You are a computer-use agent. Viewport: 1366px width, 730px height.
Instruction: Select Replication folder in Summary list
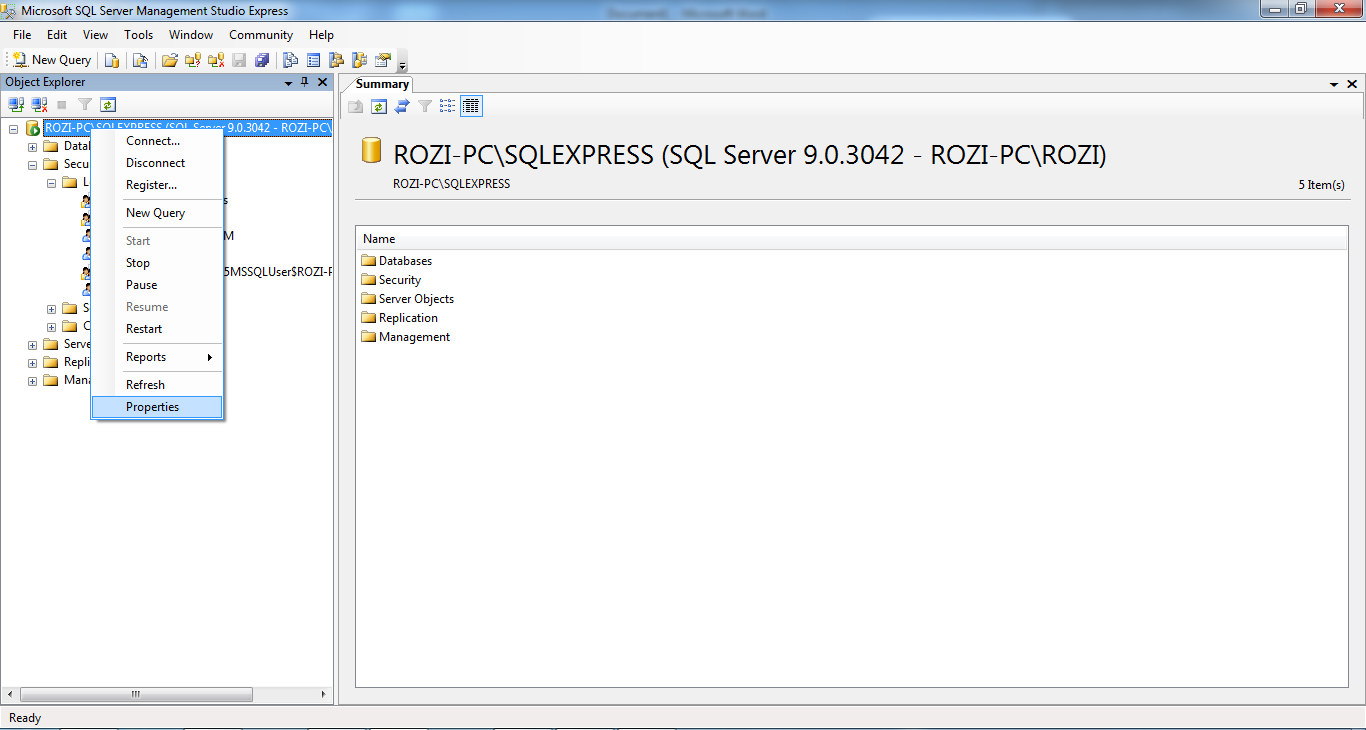click(399, 318)
